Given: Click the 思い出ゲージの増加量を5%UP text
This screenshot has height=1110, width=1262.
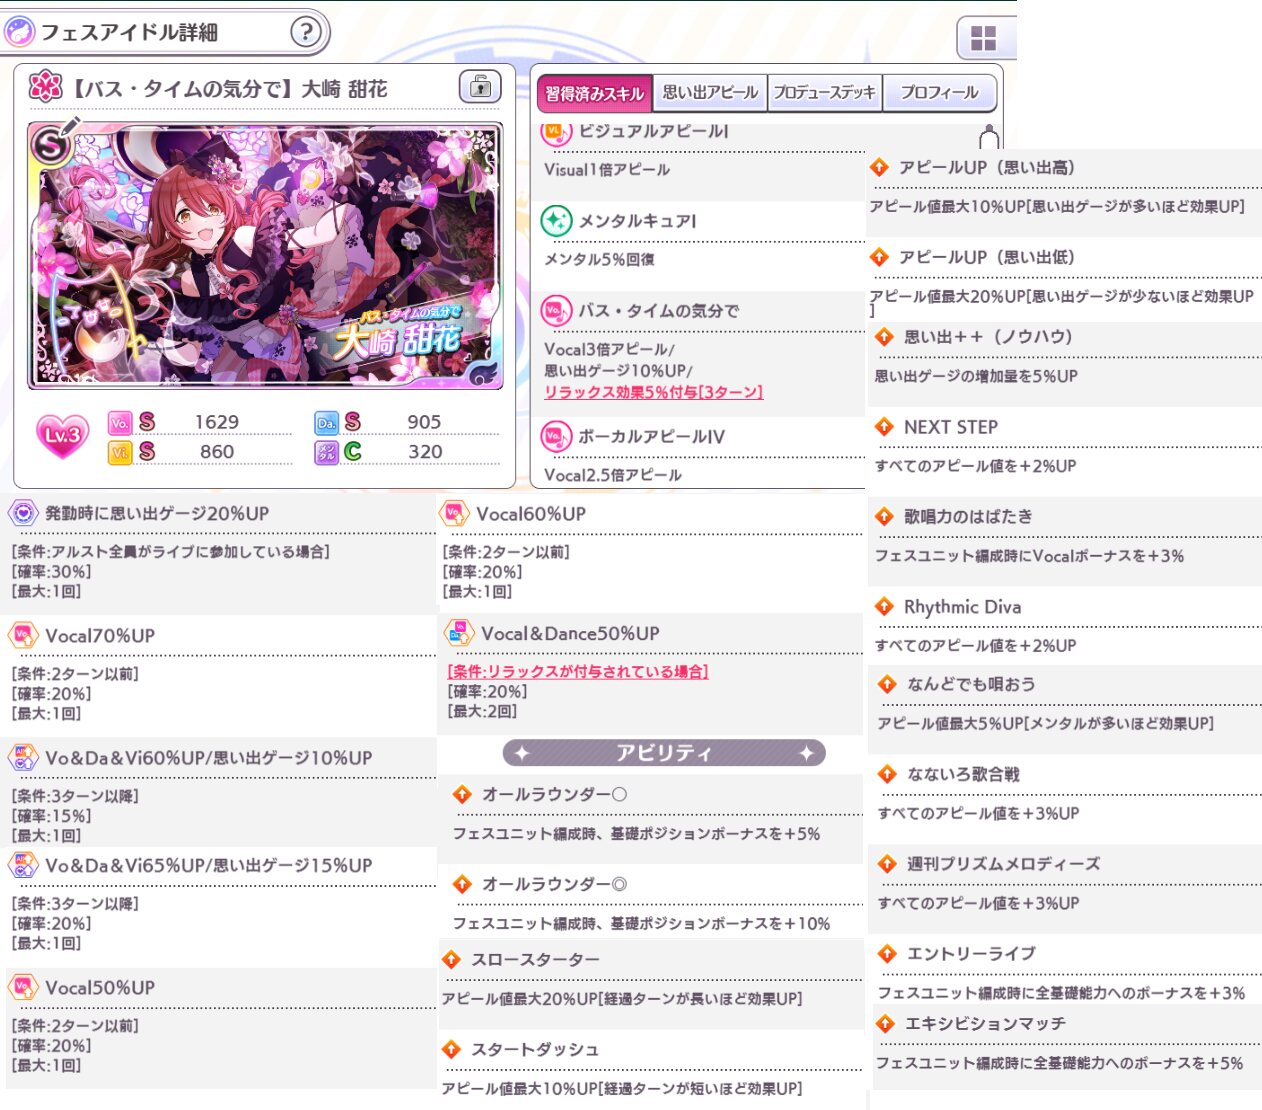Looking at the screenshot, I should [976, 376].
